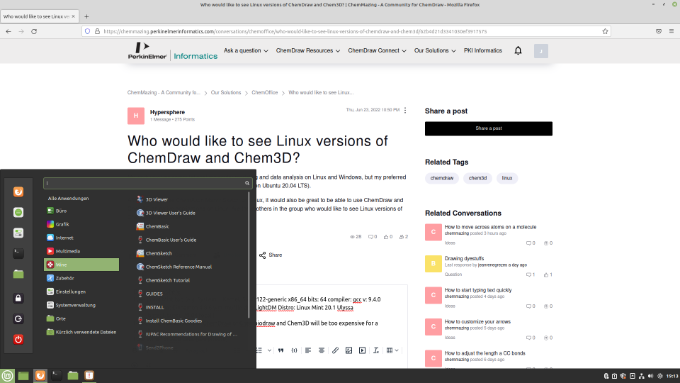Viewport: 680px width, 383px height.
Task: Click the application list scrollbar
Action: pyautogui.click(x=249, y=256)
